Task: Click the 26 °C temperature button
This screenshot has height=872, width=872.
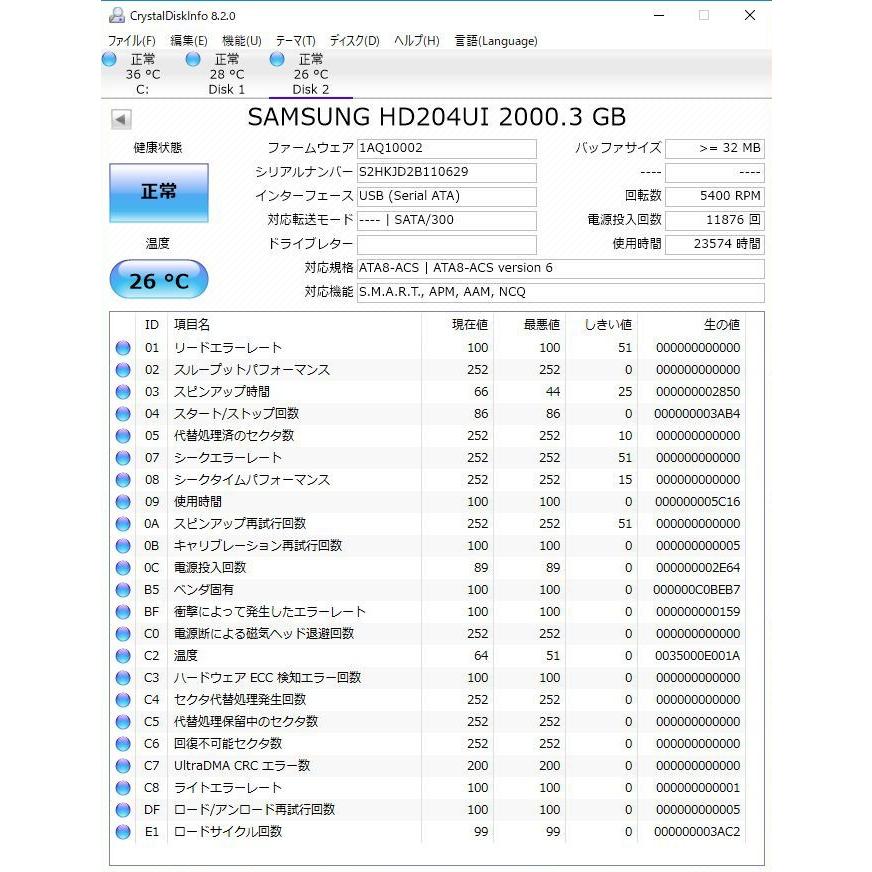Action: tap(158, 281)
